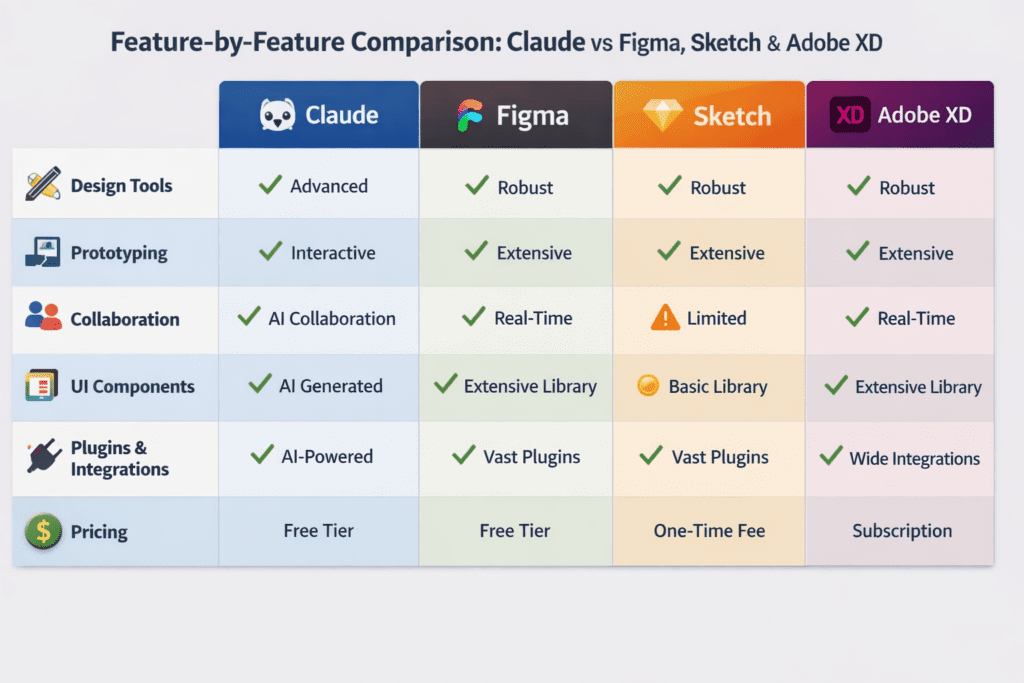This screenshot has height=683, width=1024.
Task: Select the Sketch diamond logo
Action: pyautogui.click(x=662, y=115)
